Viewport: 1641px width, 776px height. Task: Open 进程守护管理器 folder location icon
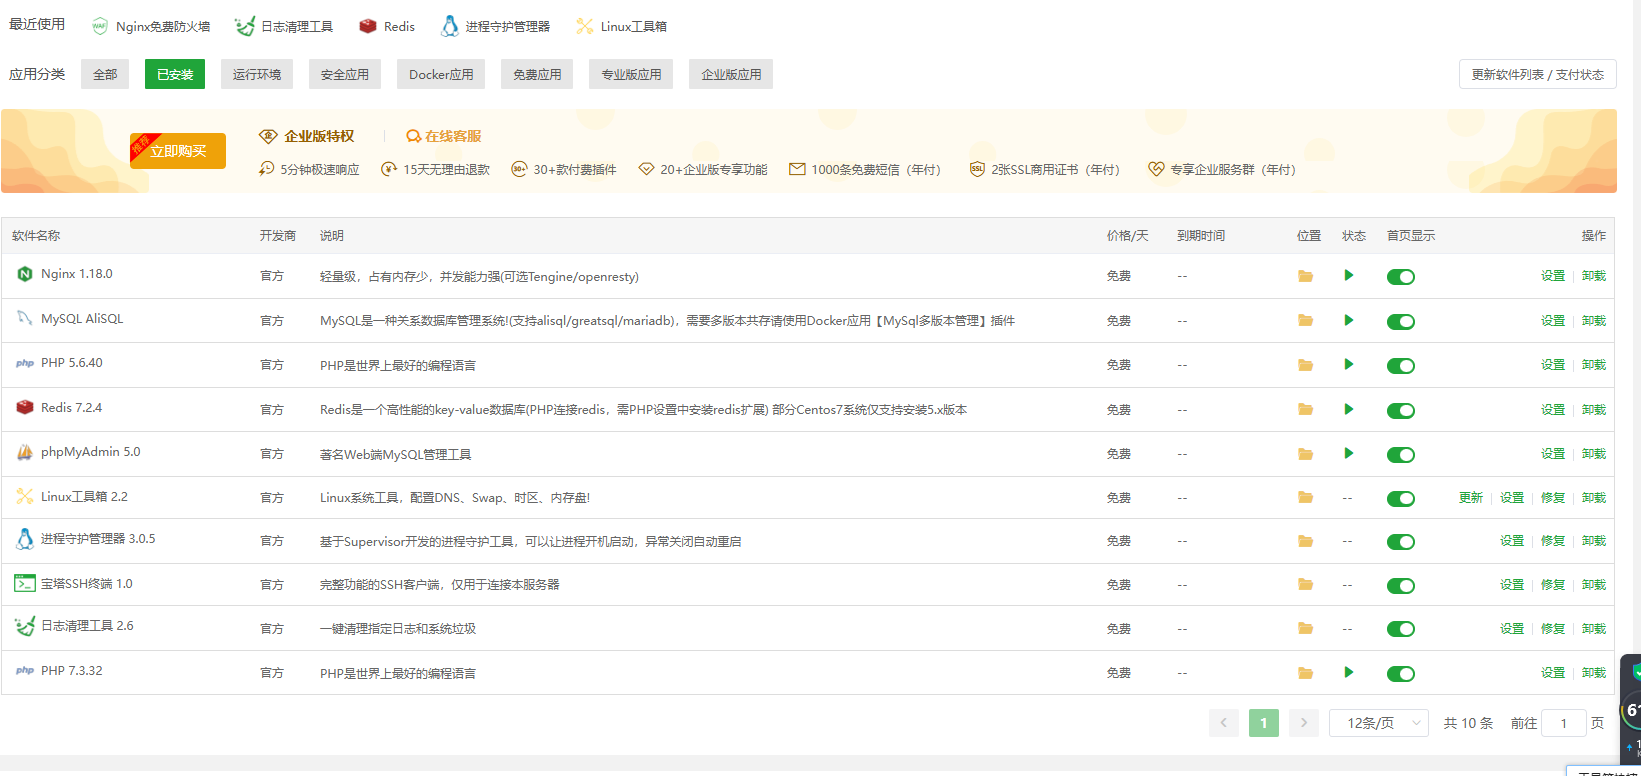1305,541
